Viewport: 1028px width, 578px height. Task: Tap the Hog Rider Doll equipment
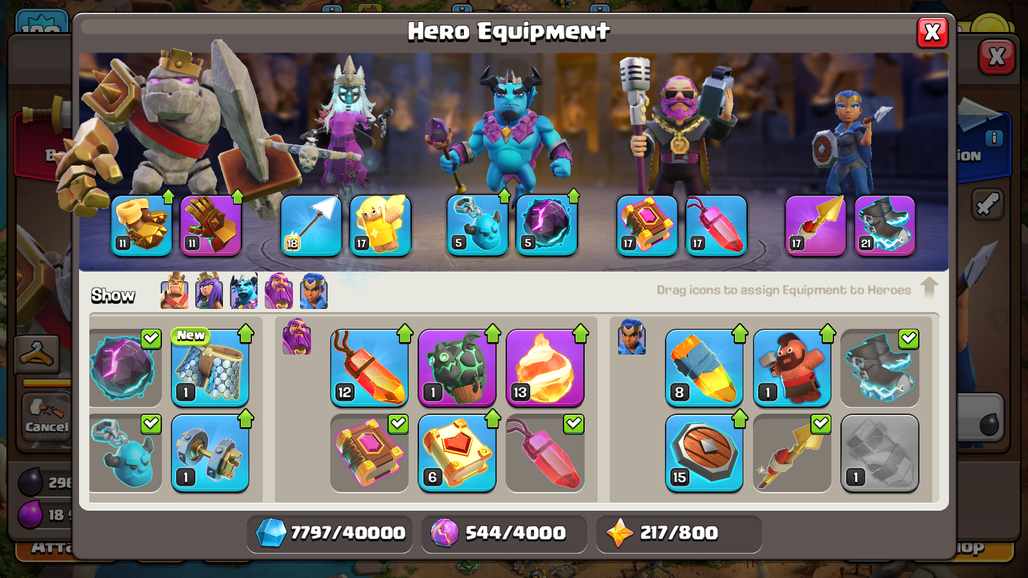(x=792, y=368)
